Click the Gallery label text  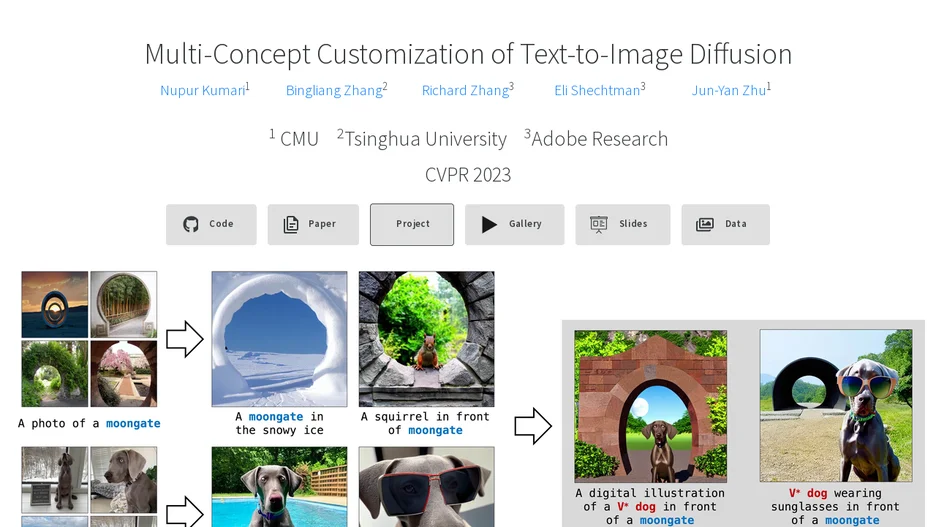[x=525, y=224]
